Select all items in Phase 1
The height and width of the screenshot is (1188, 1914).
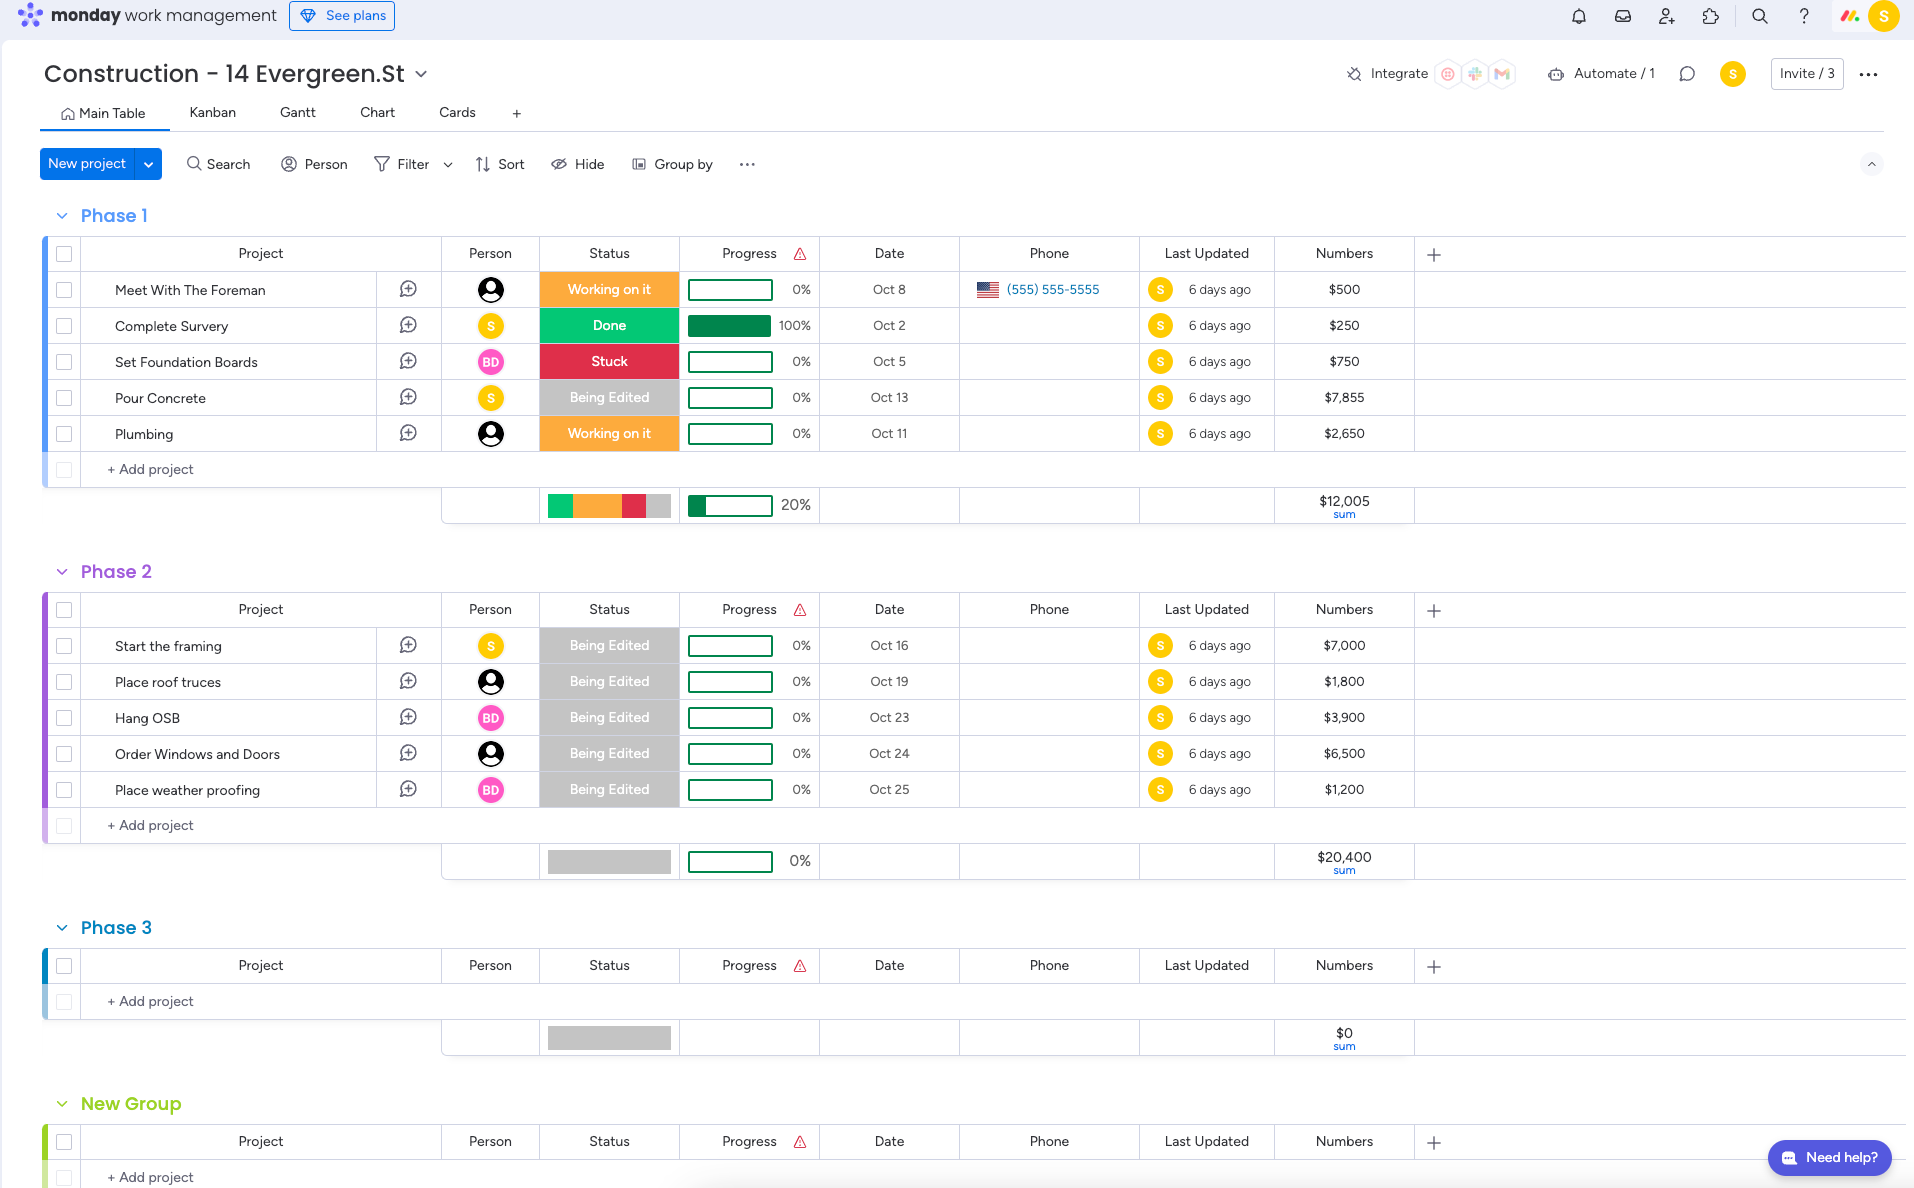(x=64, y=254)
